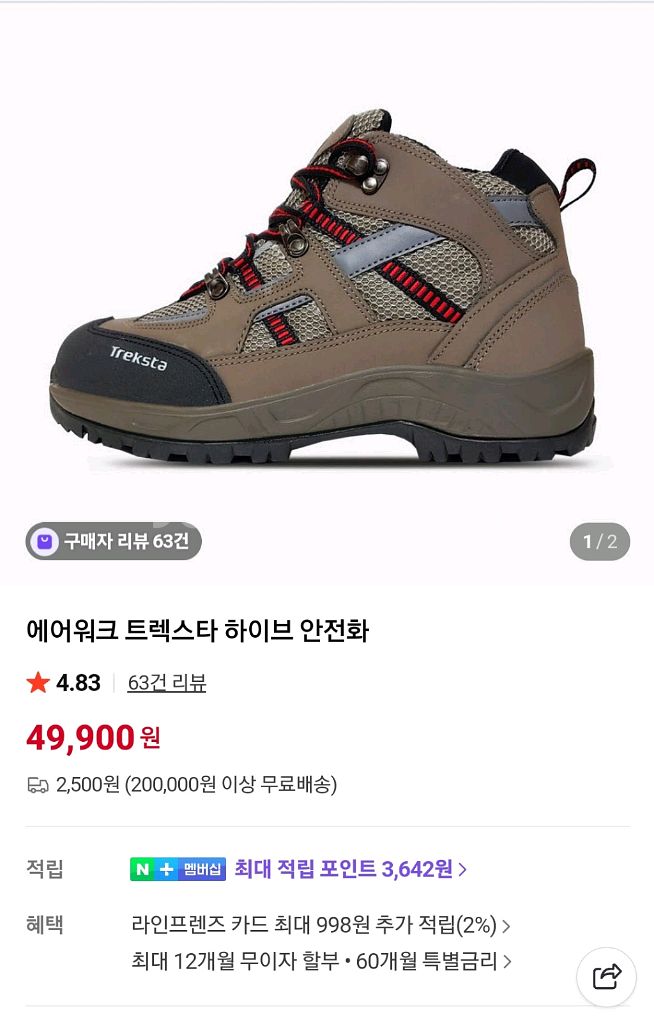The height and width of the screenshot is (1024, 654).
Task: Tap the 적립 row label
Action: tap(44, 869)
